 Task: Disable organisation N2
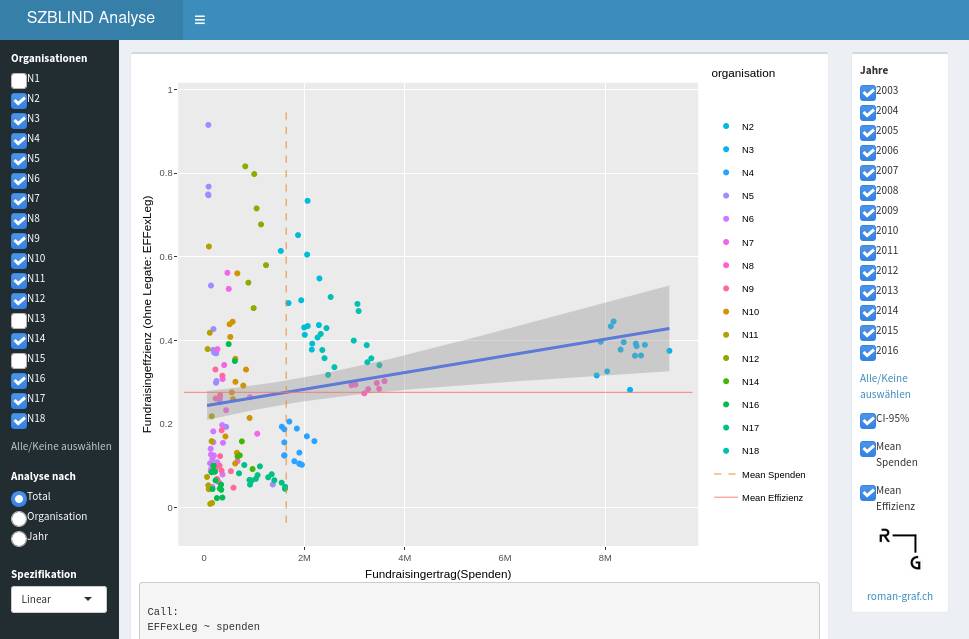pyautogui.click(x=18, y=100)
